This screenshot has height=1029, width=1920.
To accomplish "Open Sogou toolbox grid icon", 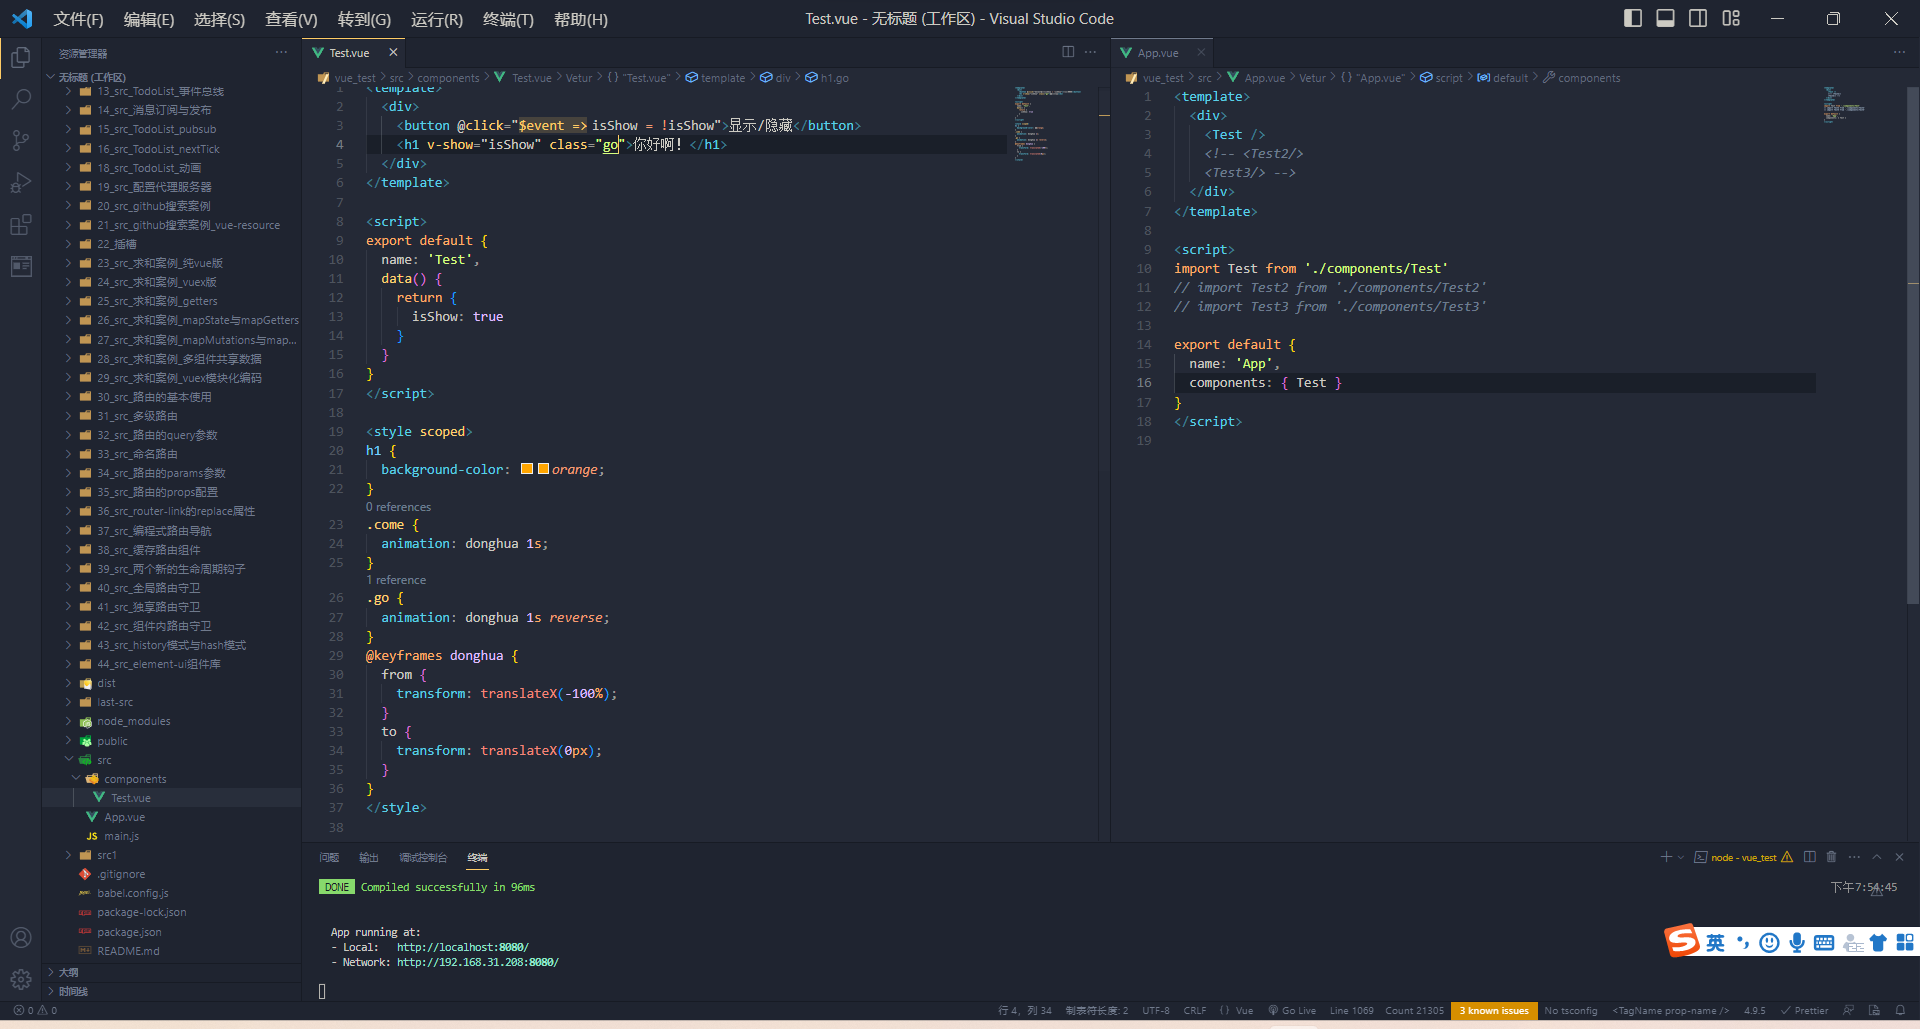I will point(1905,943).
